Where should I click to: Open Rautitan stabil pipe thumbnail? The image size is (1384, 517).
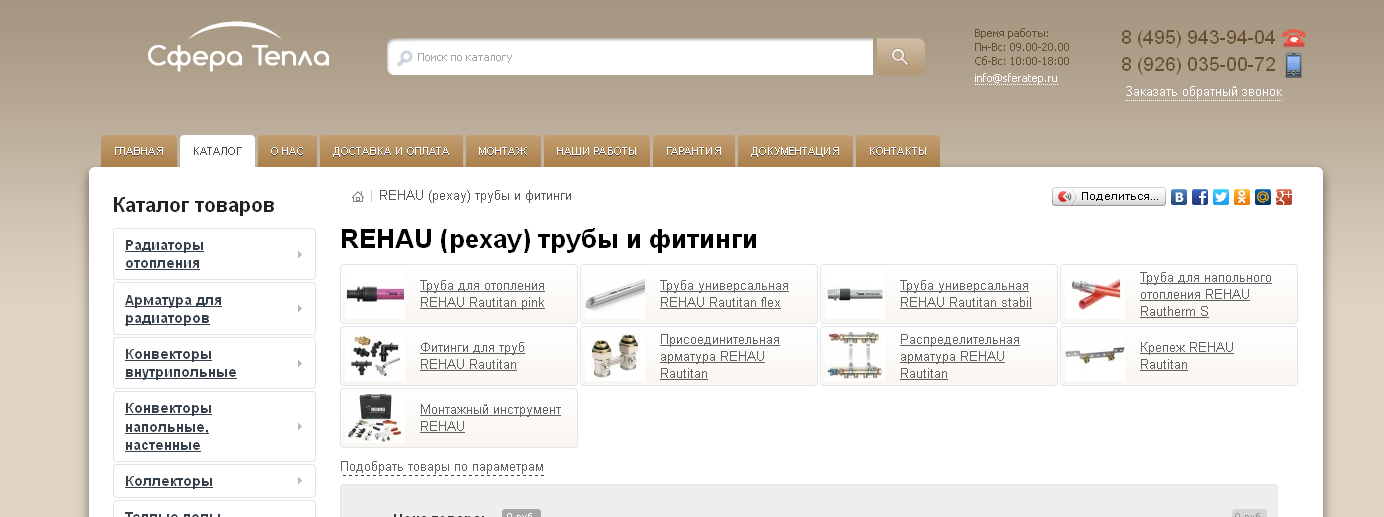(855, 294)
